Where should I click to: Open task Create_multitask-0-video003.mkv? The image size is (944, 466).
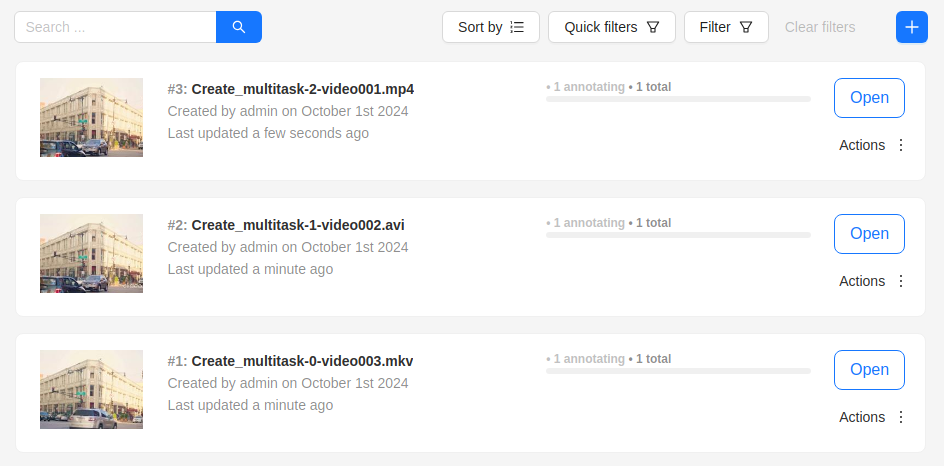(868, 370)
